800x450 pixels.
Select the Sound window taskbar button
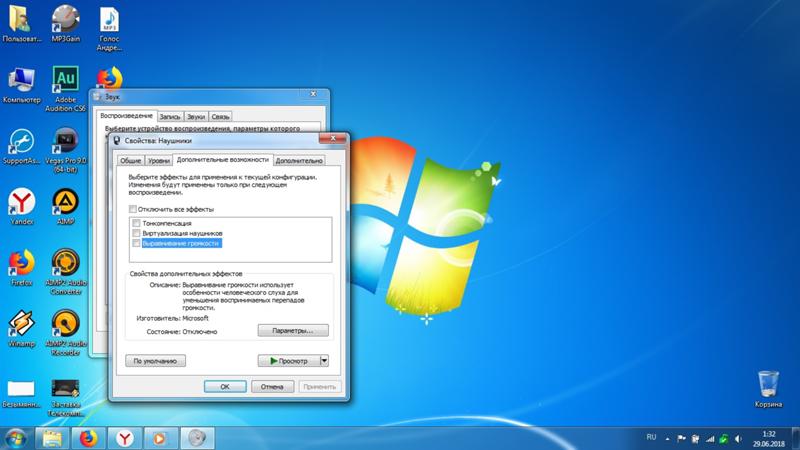point(197,438)
